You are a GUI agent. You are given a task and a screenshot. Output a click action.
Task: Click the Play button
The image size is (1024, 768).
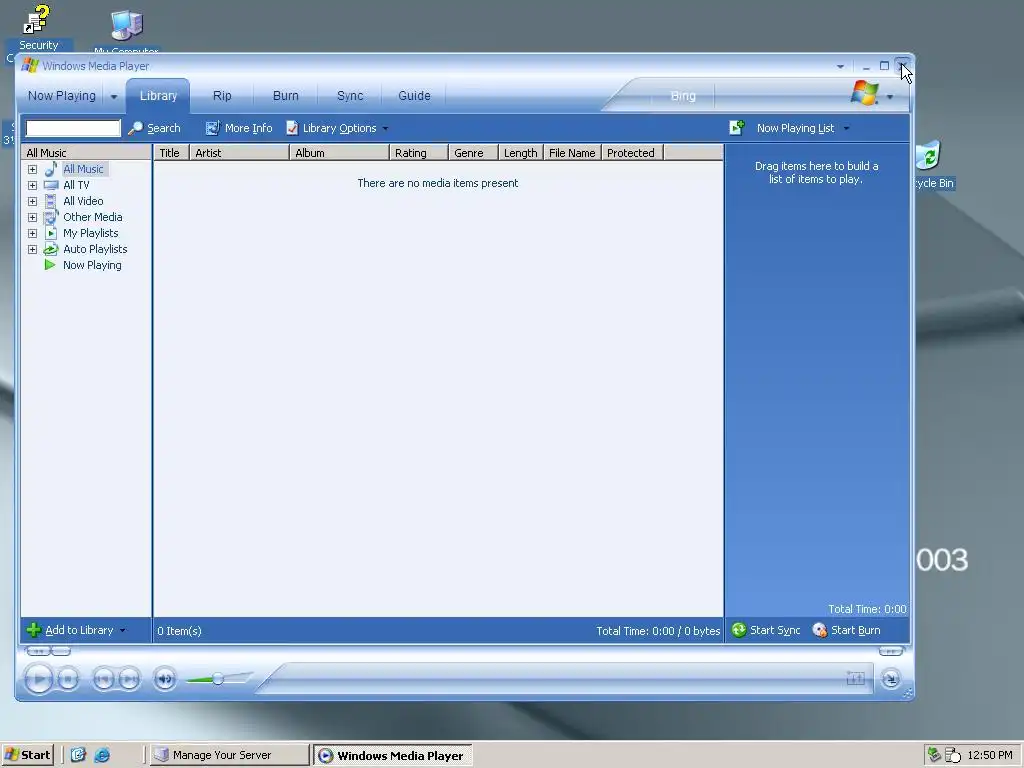(x=39, y=679)
